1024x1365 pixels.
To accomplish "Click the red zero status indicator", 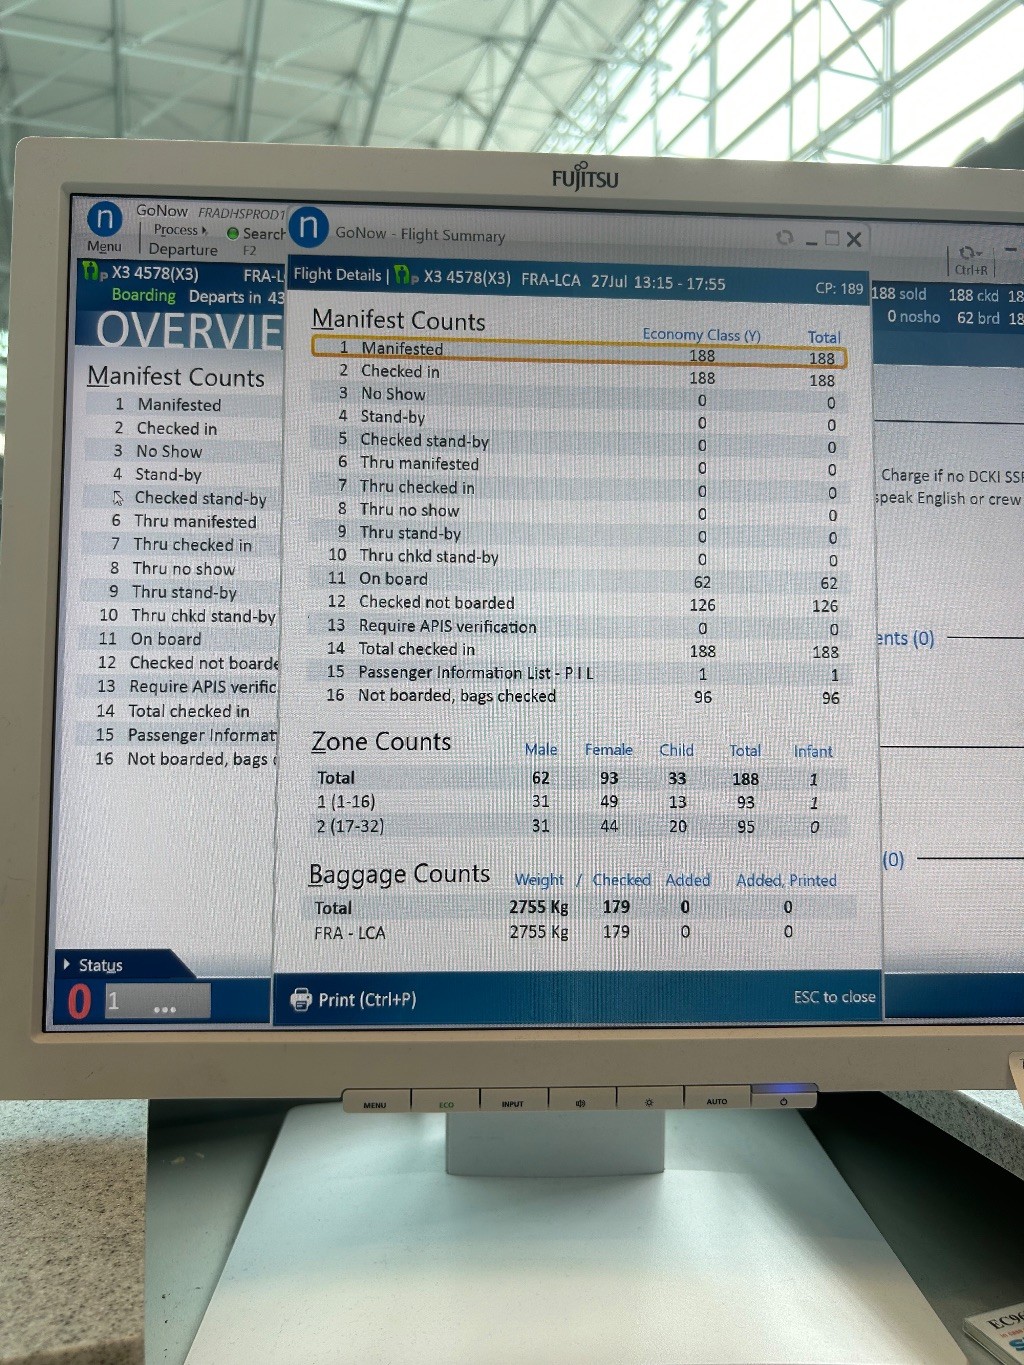I will point(79,1001).
